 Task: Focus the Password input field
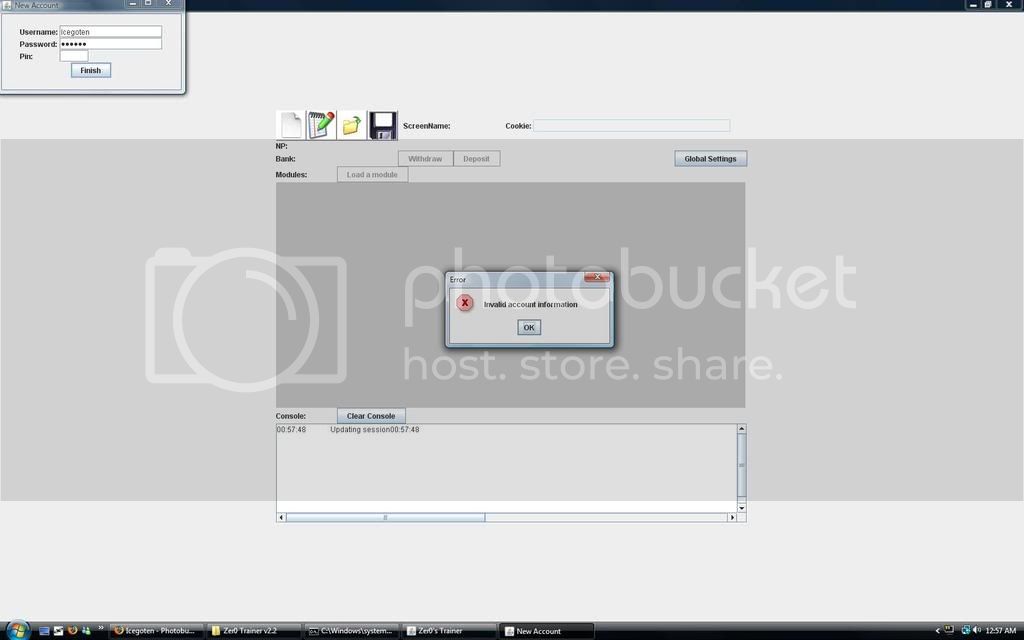pos(110,44)
